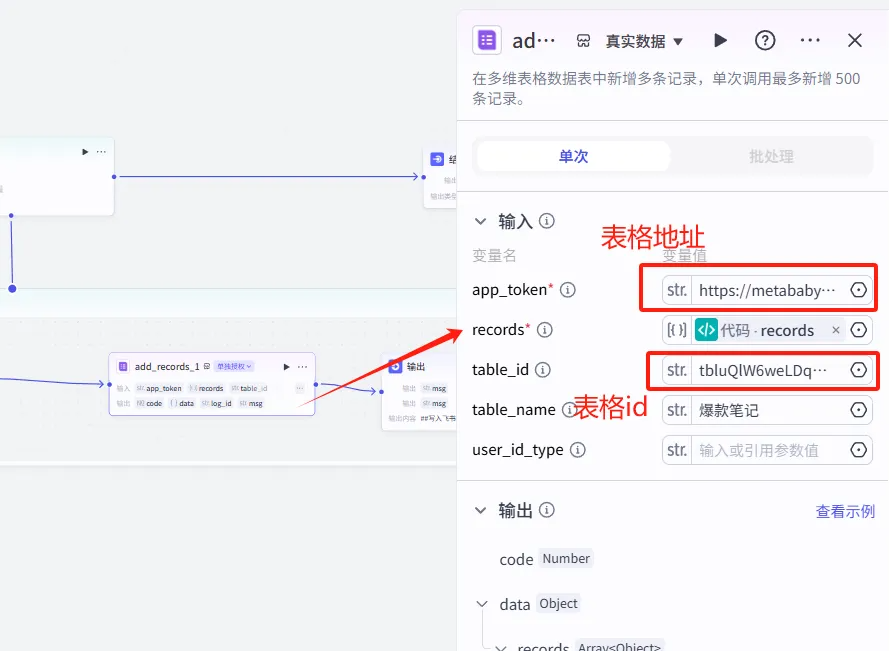Screen dimensions: 889x651
Task: Edit the table_id value field
Action: (768, 370)
